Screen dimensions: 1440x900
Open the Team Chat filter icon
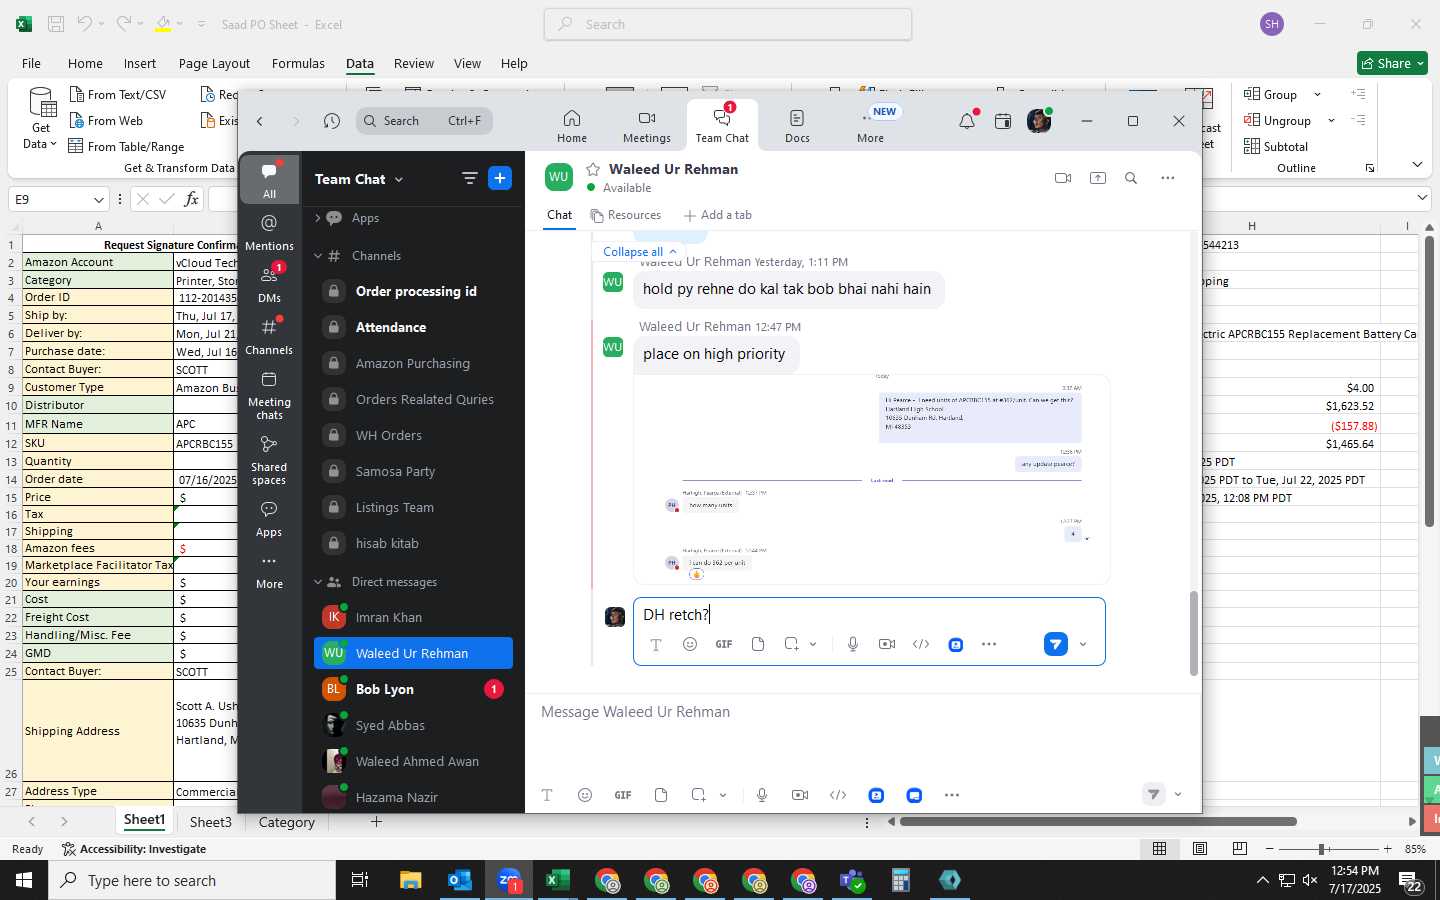click(469, 179)
